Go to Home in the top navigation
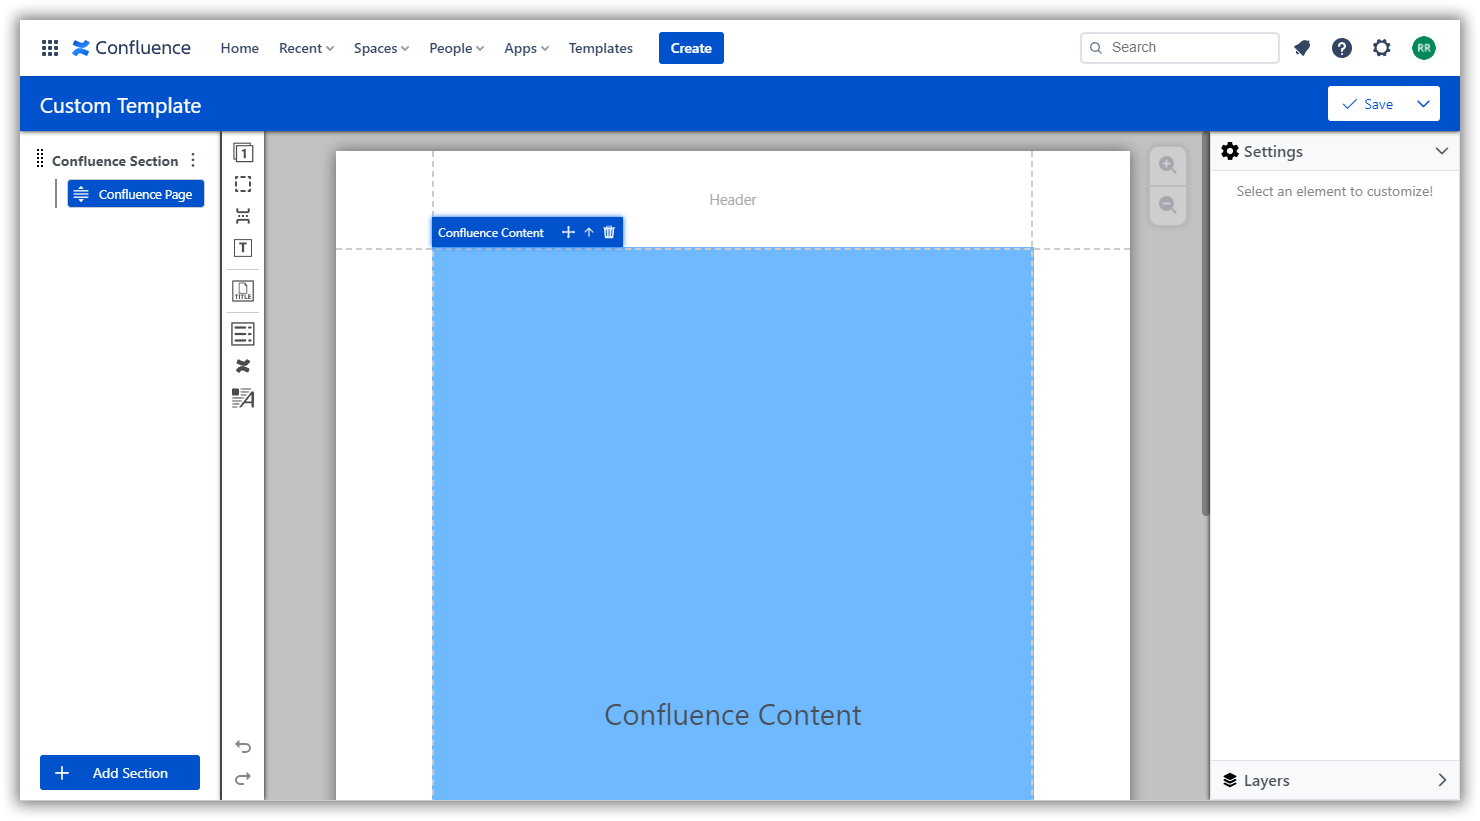 click(240, 48)
